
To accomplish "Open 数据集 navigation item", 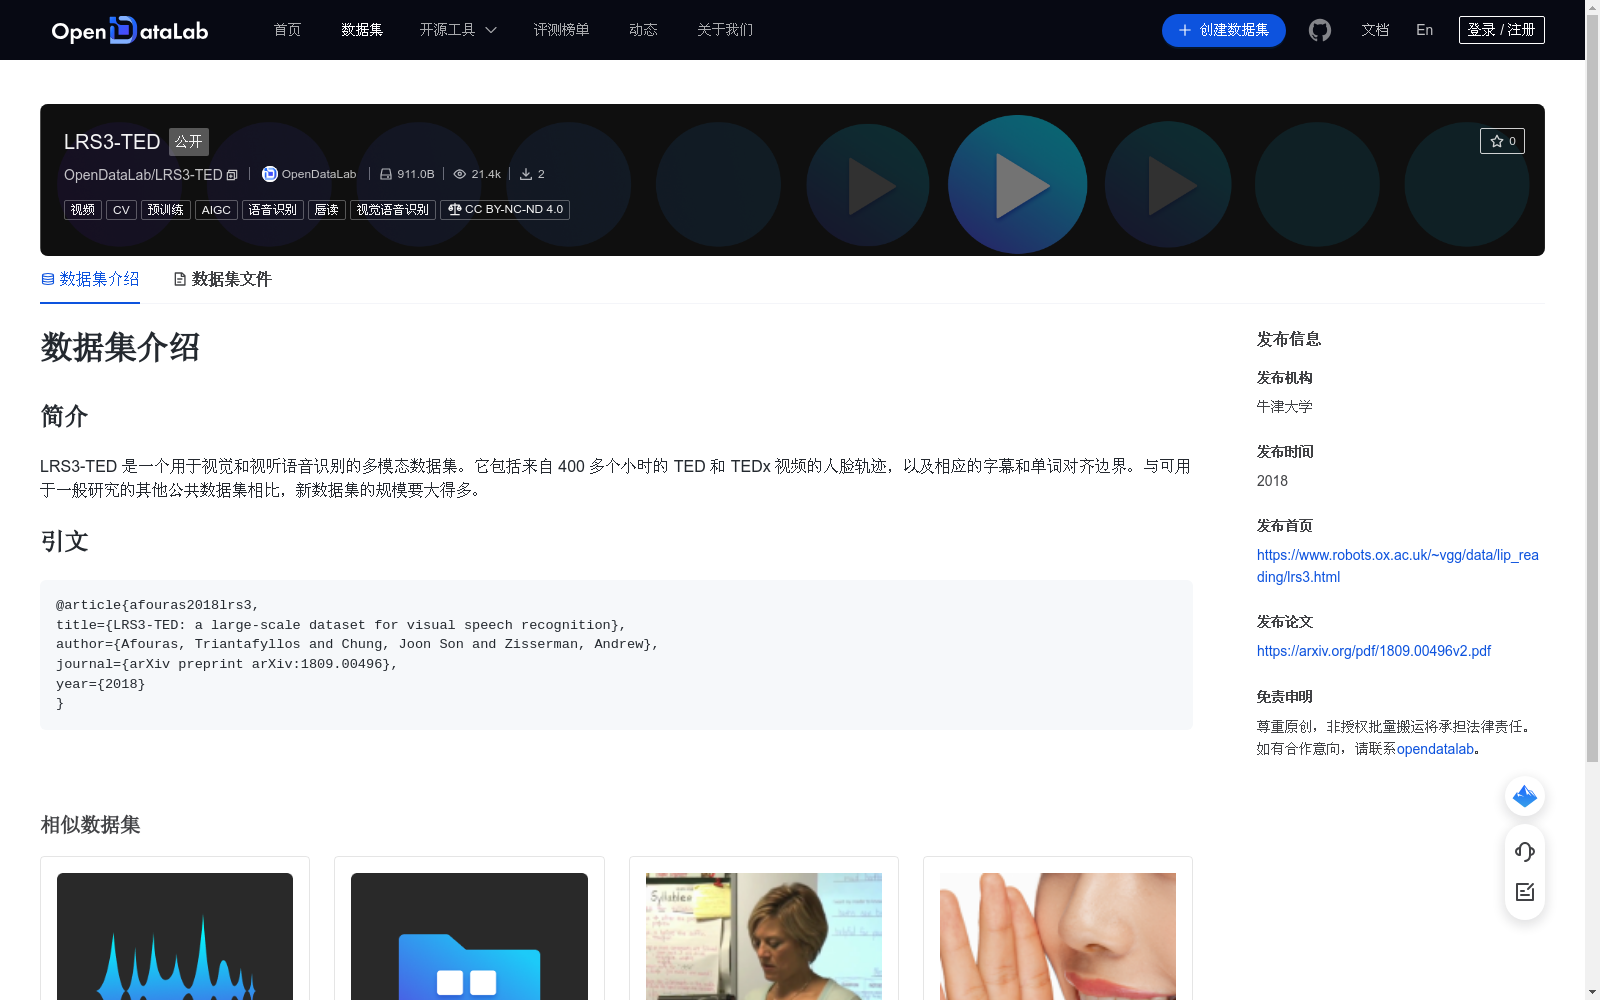I will [x=362, y=30].
